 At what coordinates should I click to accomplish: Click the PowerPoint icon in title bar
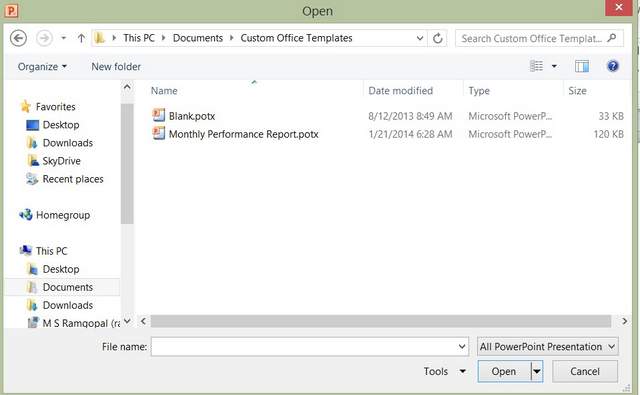click(x=11, y=11)
